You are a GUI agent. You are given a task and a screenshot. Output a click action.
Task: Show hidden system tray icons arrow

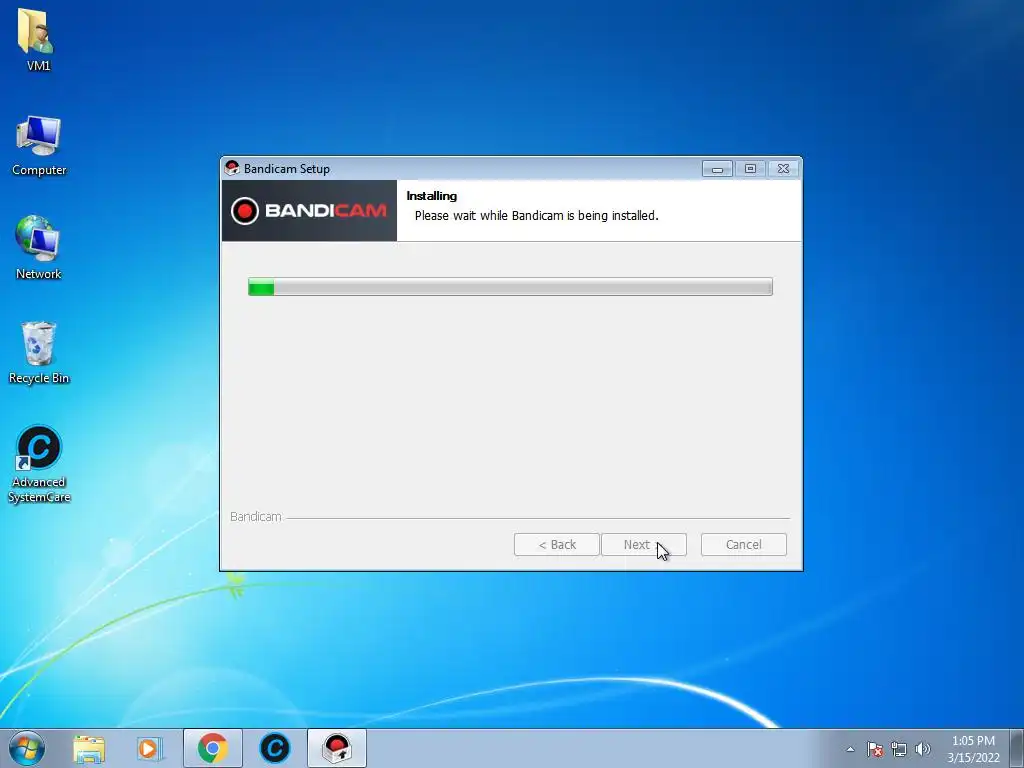(850, 749)
